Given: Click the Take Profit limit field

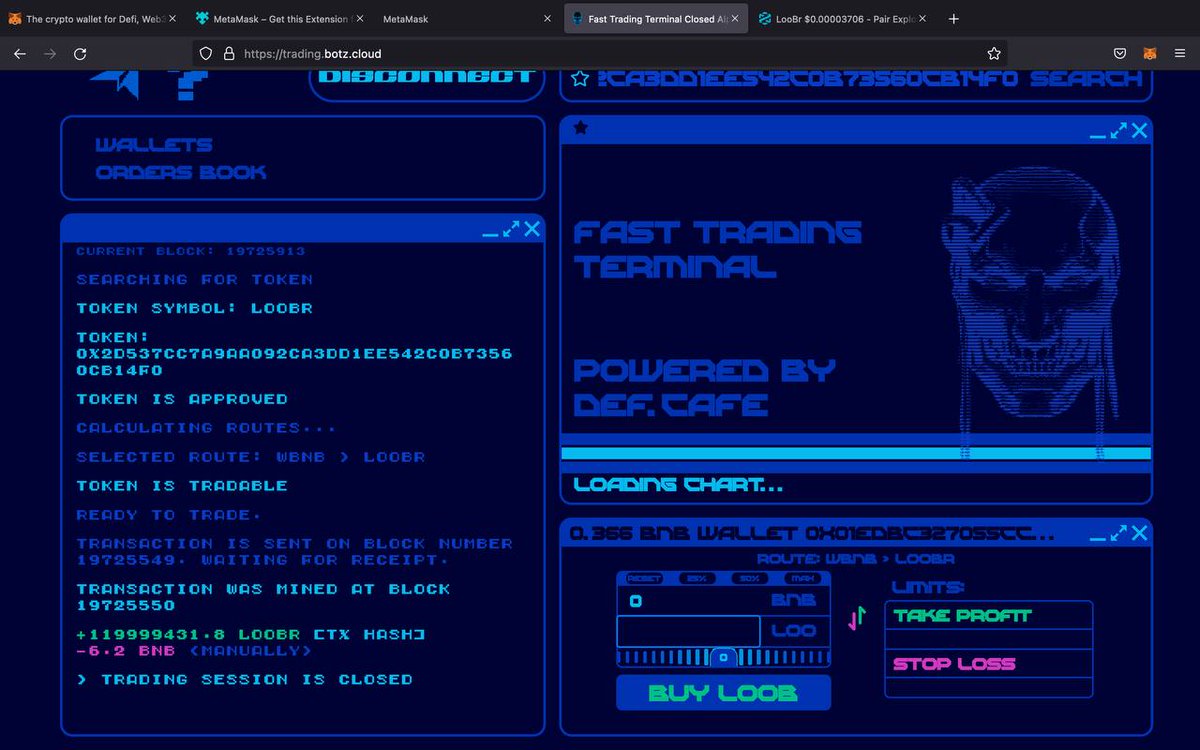Looking at the screenshot, I should (989, 638).
